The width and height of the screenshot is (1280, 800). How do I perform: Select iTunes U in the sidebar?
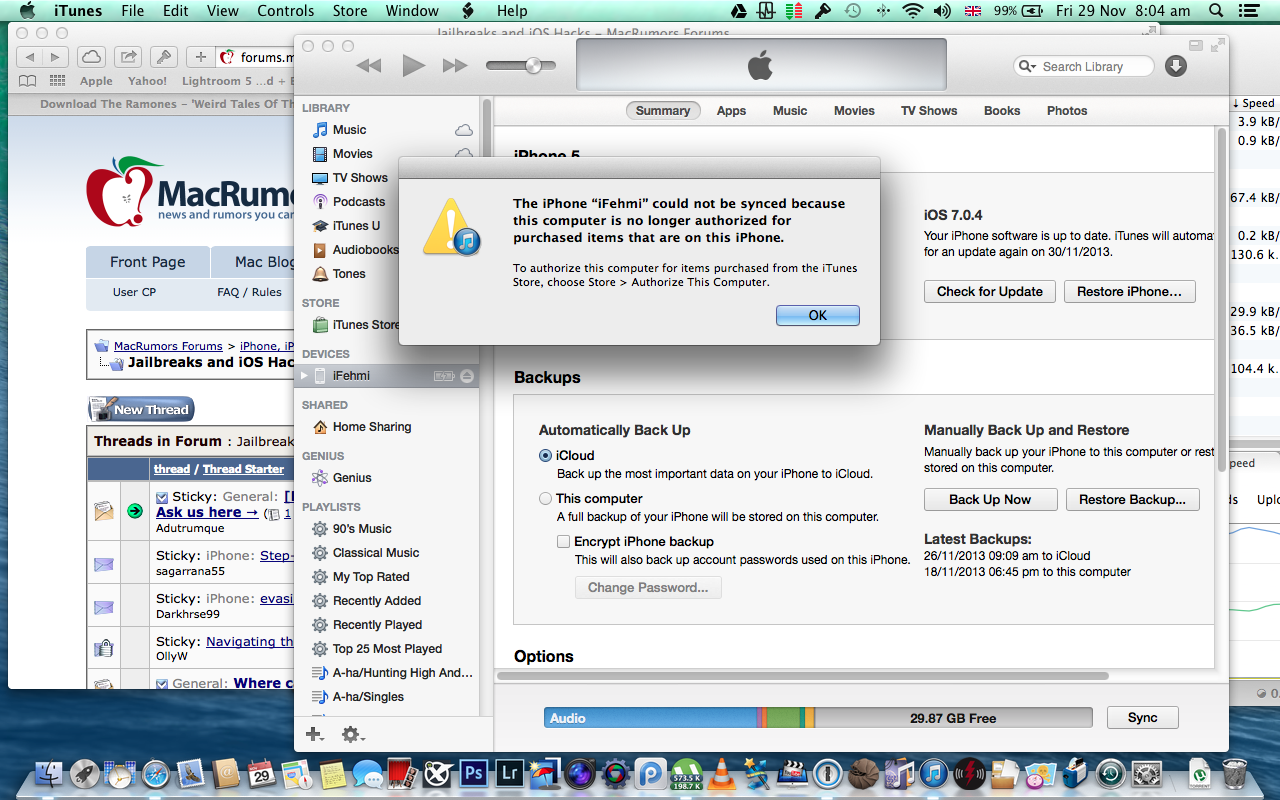click(x=356, y=226)
